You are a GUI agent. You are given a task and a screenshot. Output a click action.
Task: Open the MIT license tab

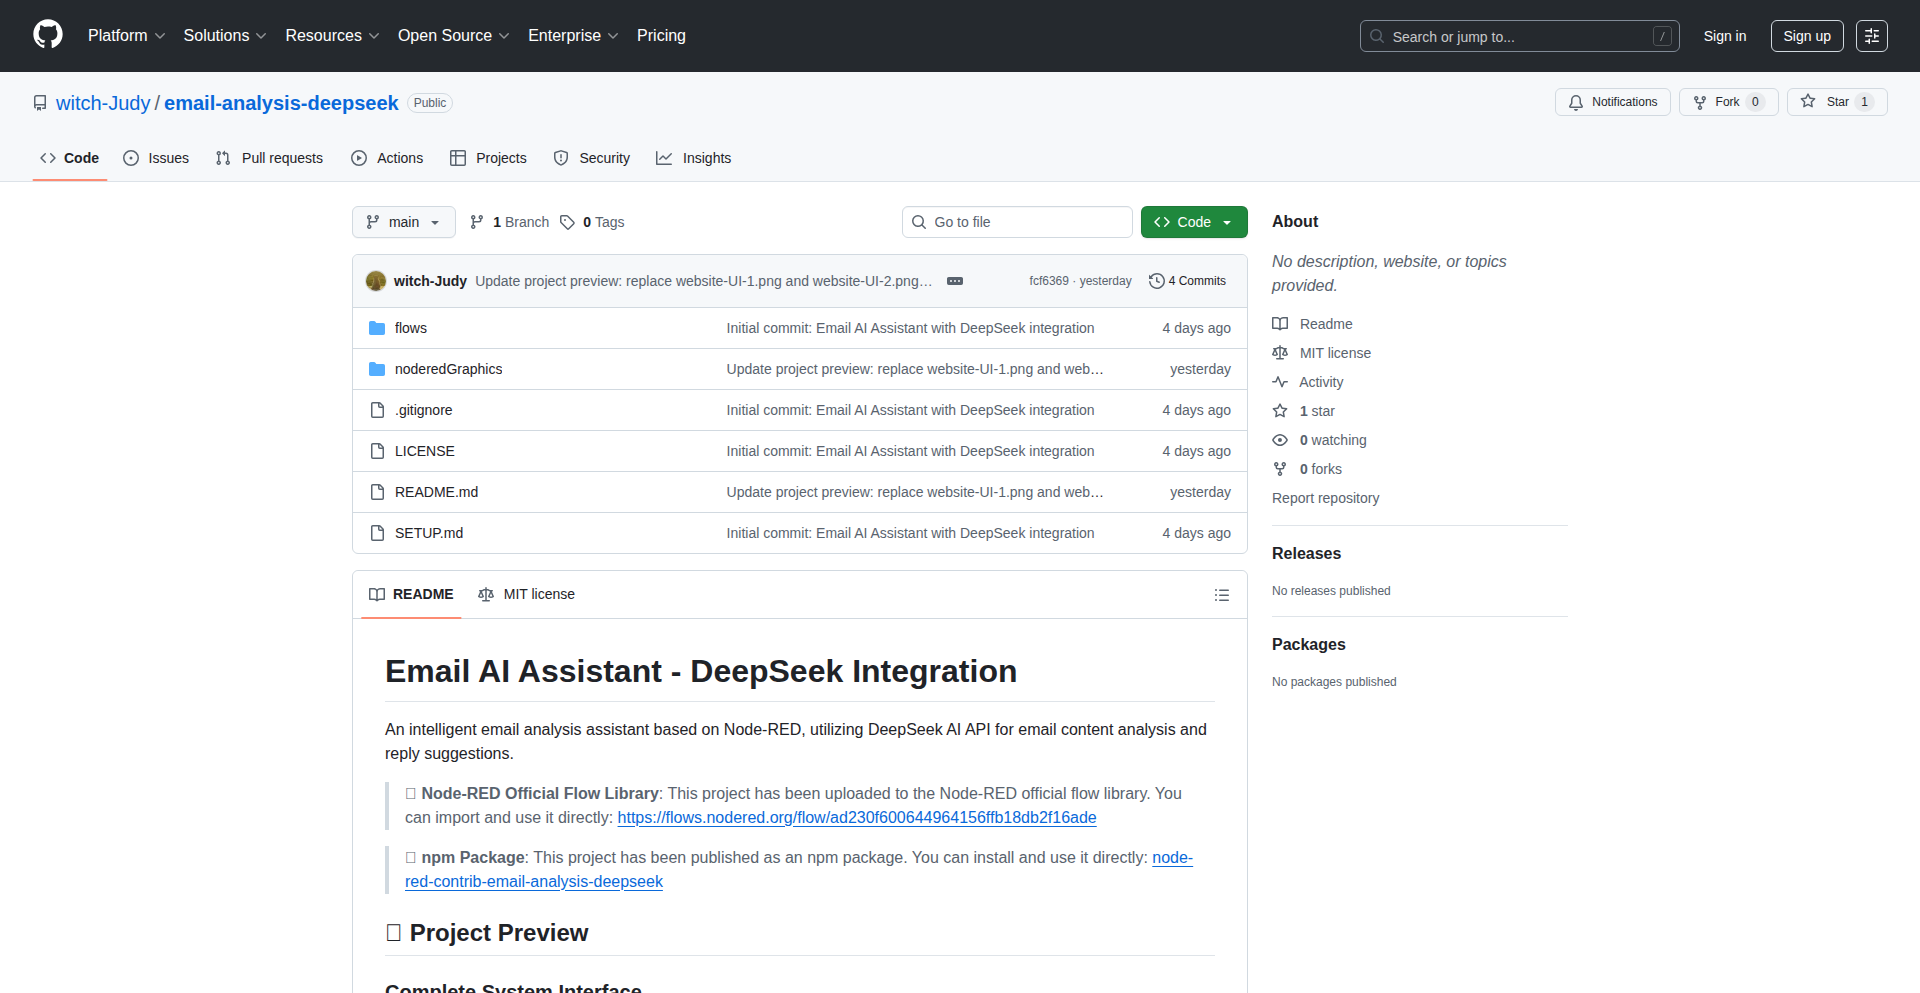(527, 594)
